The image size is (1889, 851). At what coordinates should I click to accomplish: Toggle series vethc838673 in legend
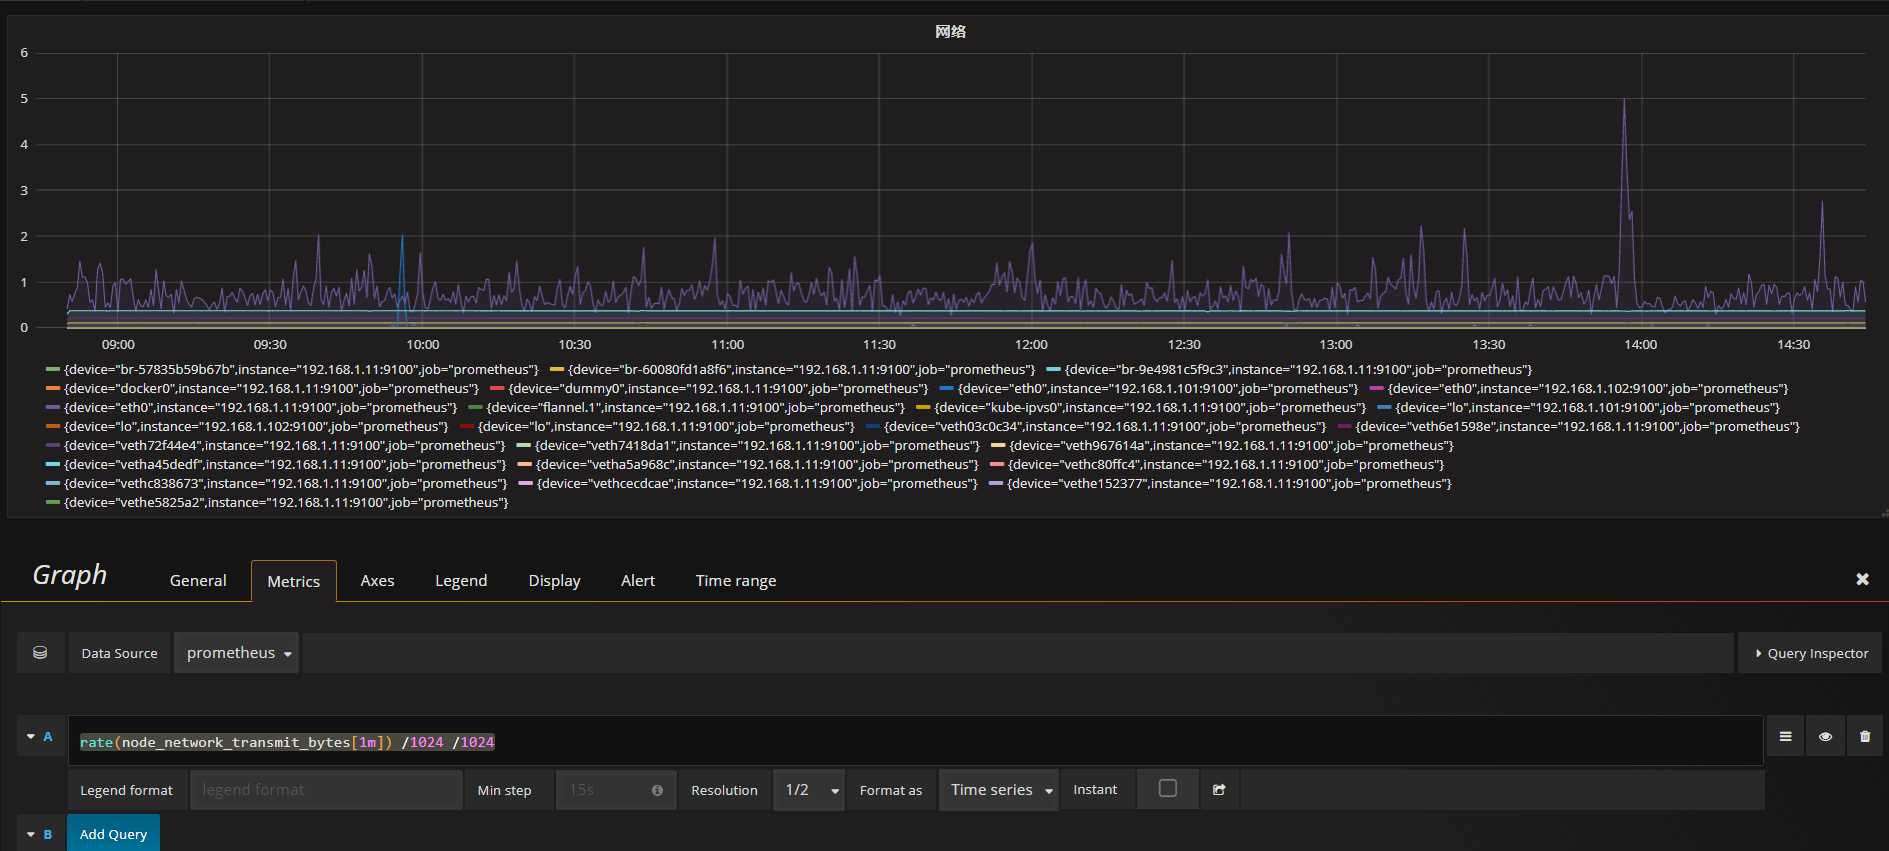[x=285, y=484]
